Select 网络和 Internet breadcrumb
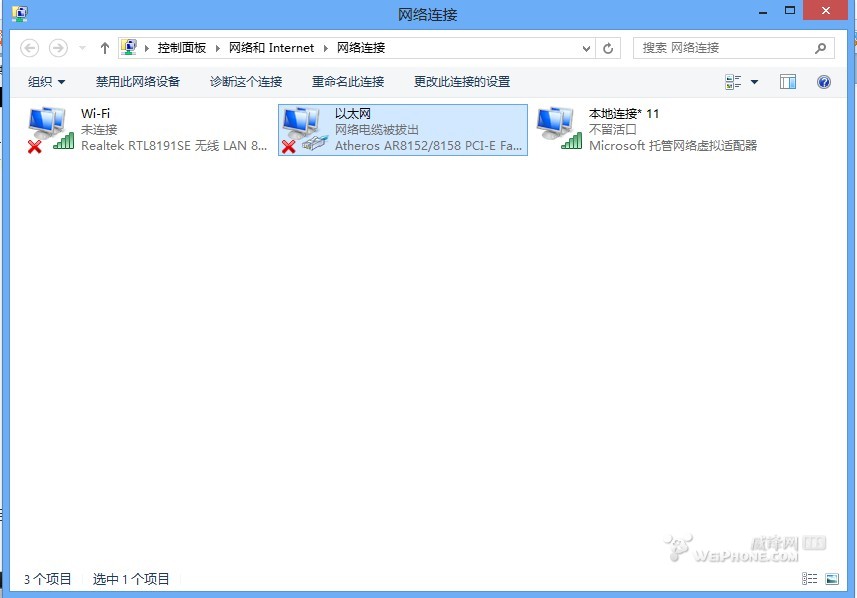 [271, 48]
